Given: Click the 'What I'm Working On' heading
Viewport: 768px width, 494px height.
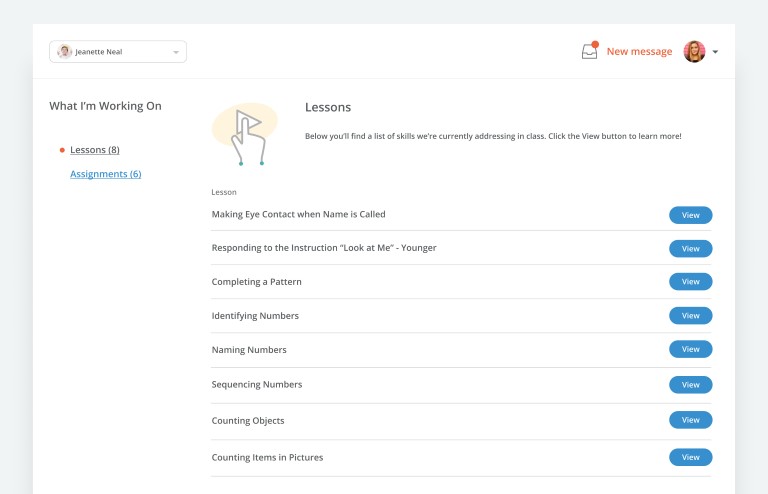Looking at the screenshot, I should pos(105,106).
